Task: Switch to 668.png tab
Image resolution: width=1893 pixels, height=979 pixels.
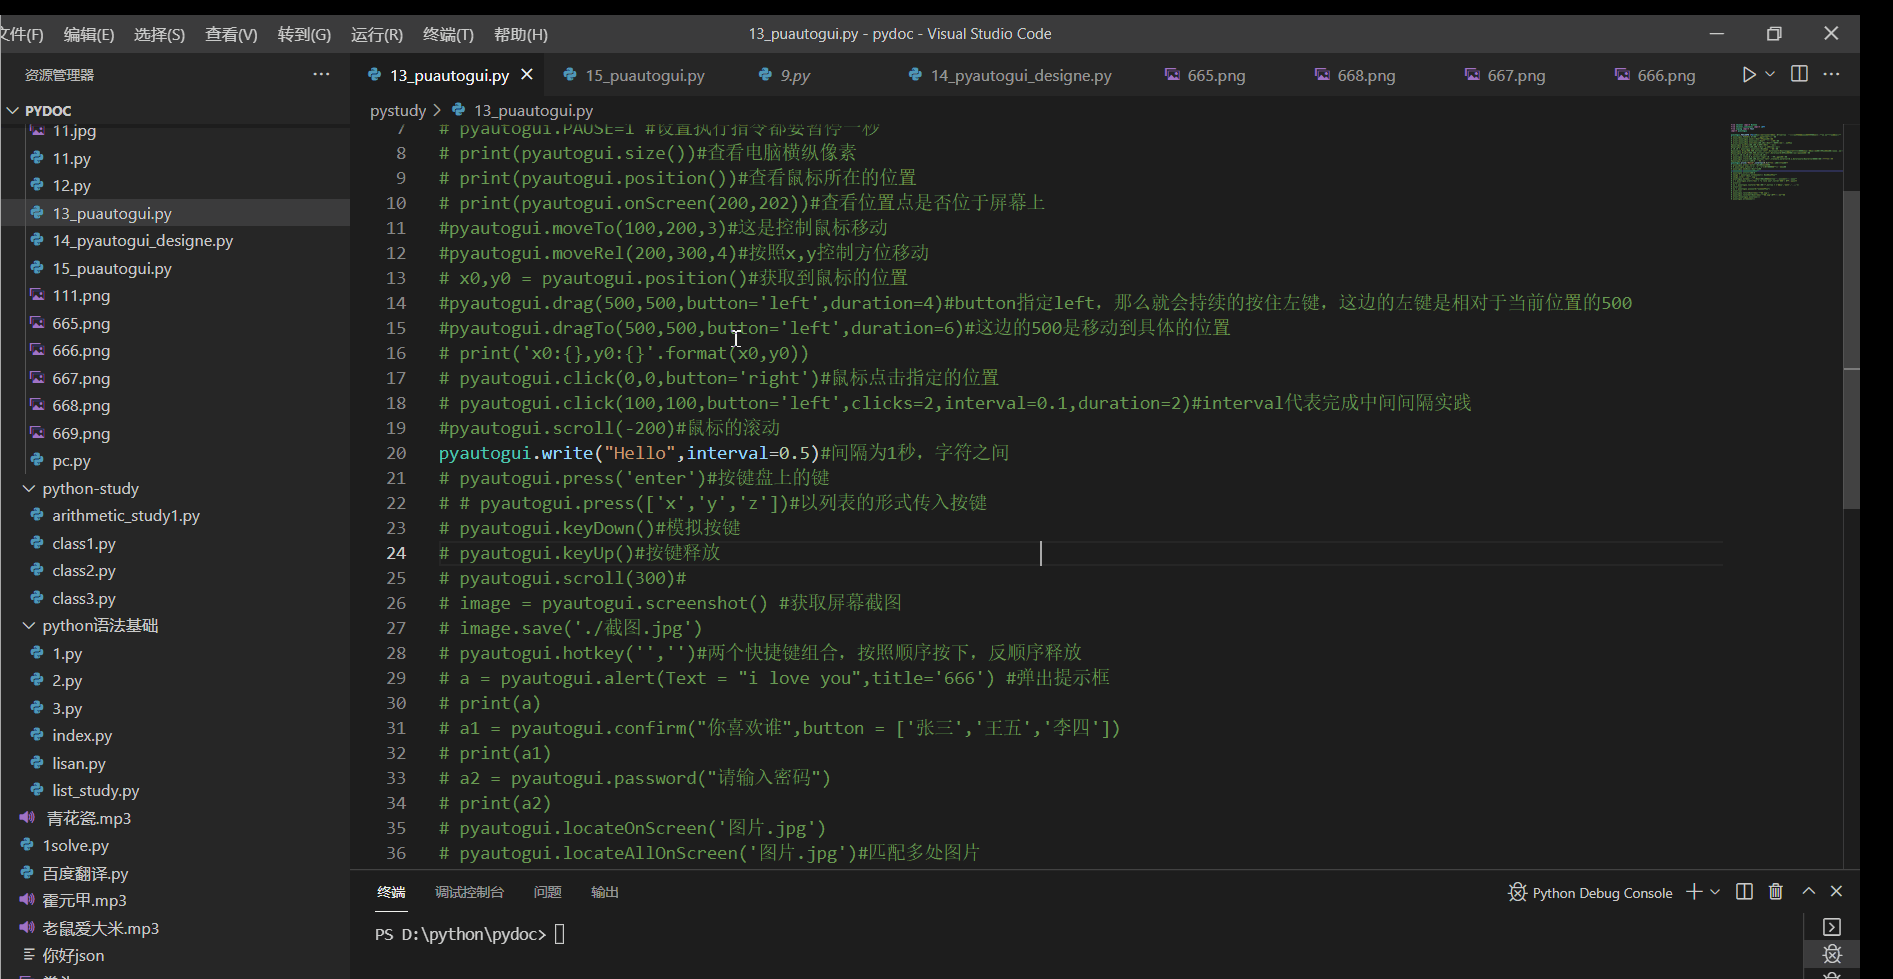Action: (x=1366, y=75)
